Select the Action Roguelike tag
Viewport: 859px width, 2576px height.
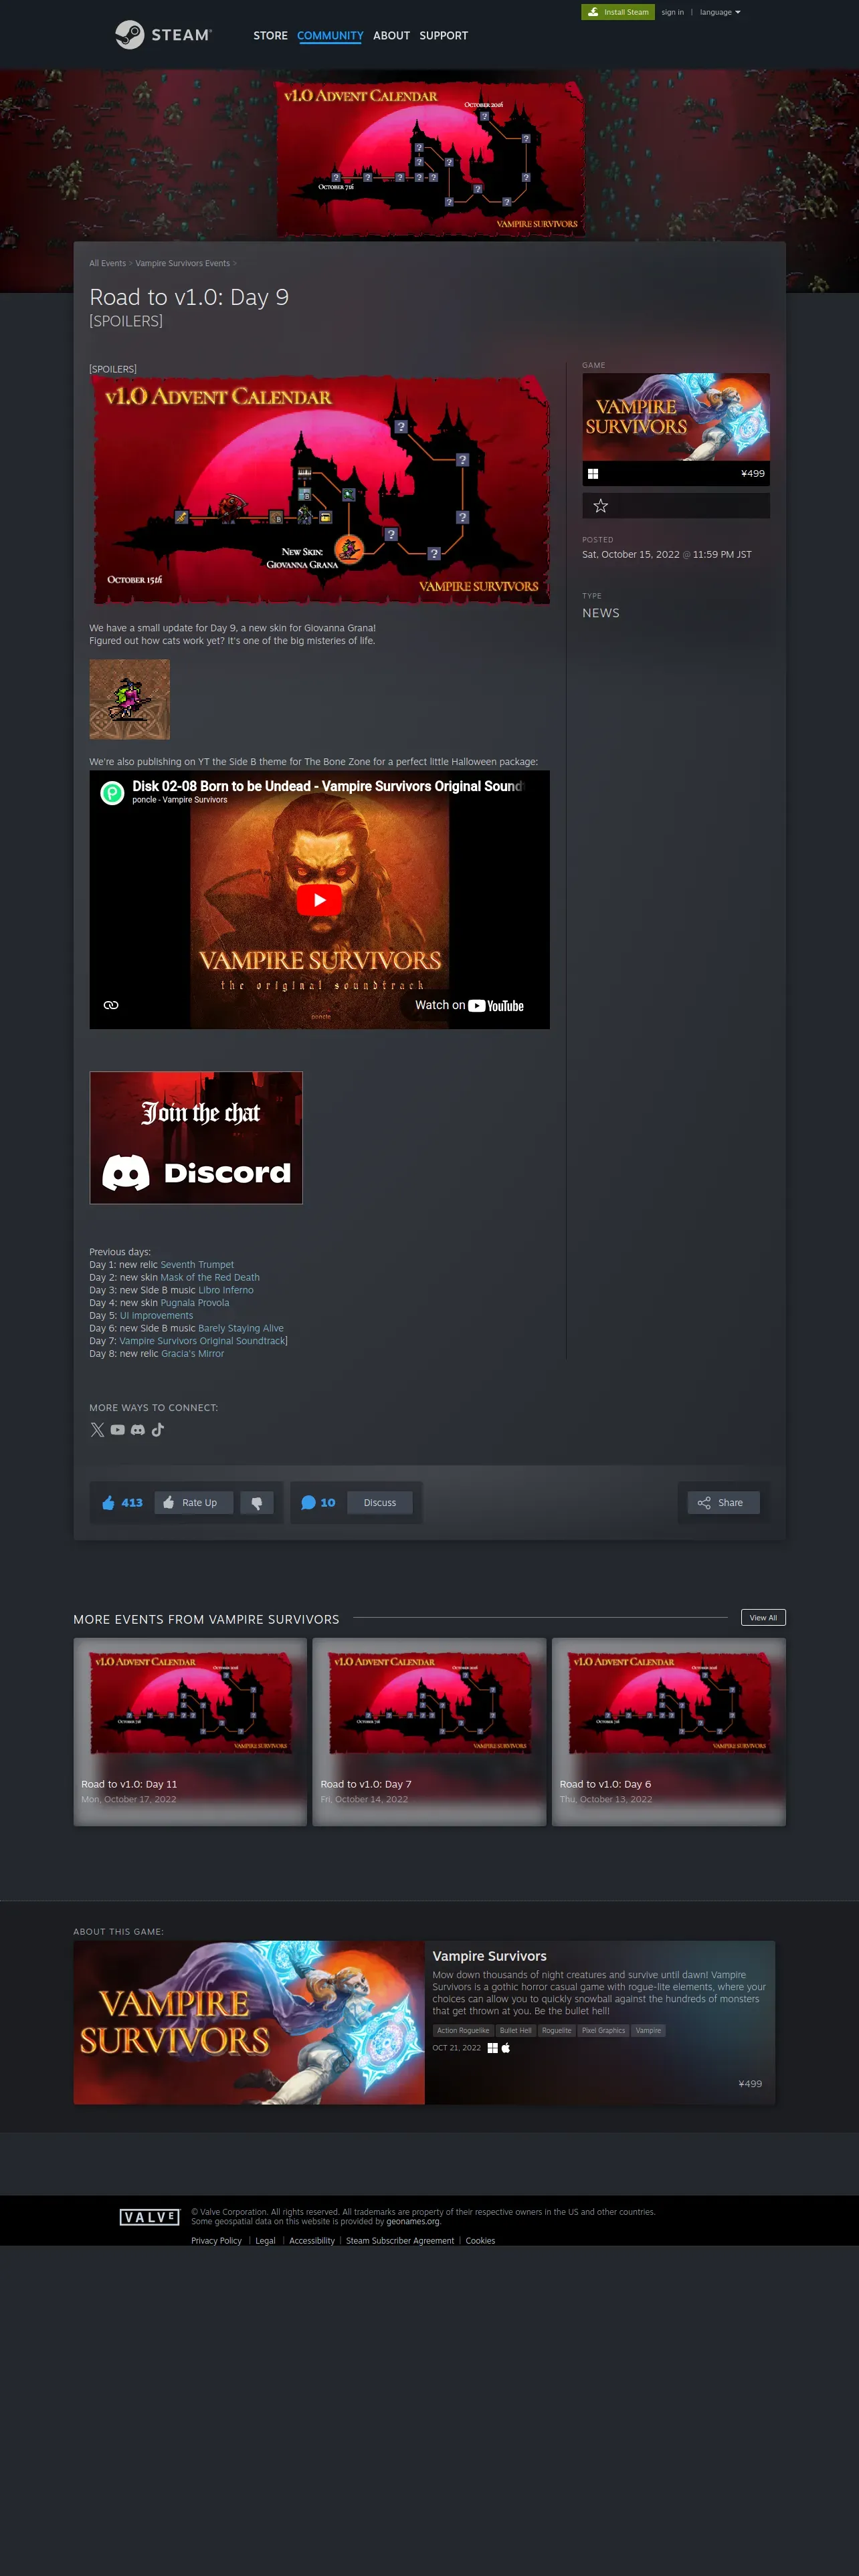(x=463, y=2031)
